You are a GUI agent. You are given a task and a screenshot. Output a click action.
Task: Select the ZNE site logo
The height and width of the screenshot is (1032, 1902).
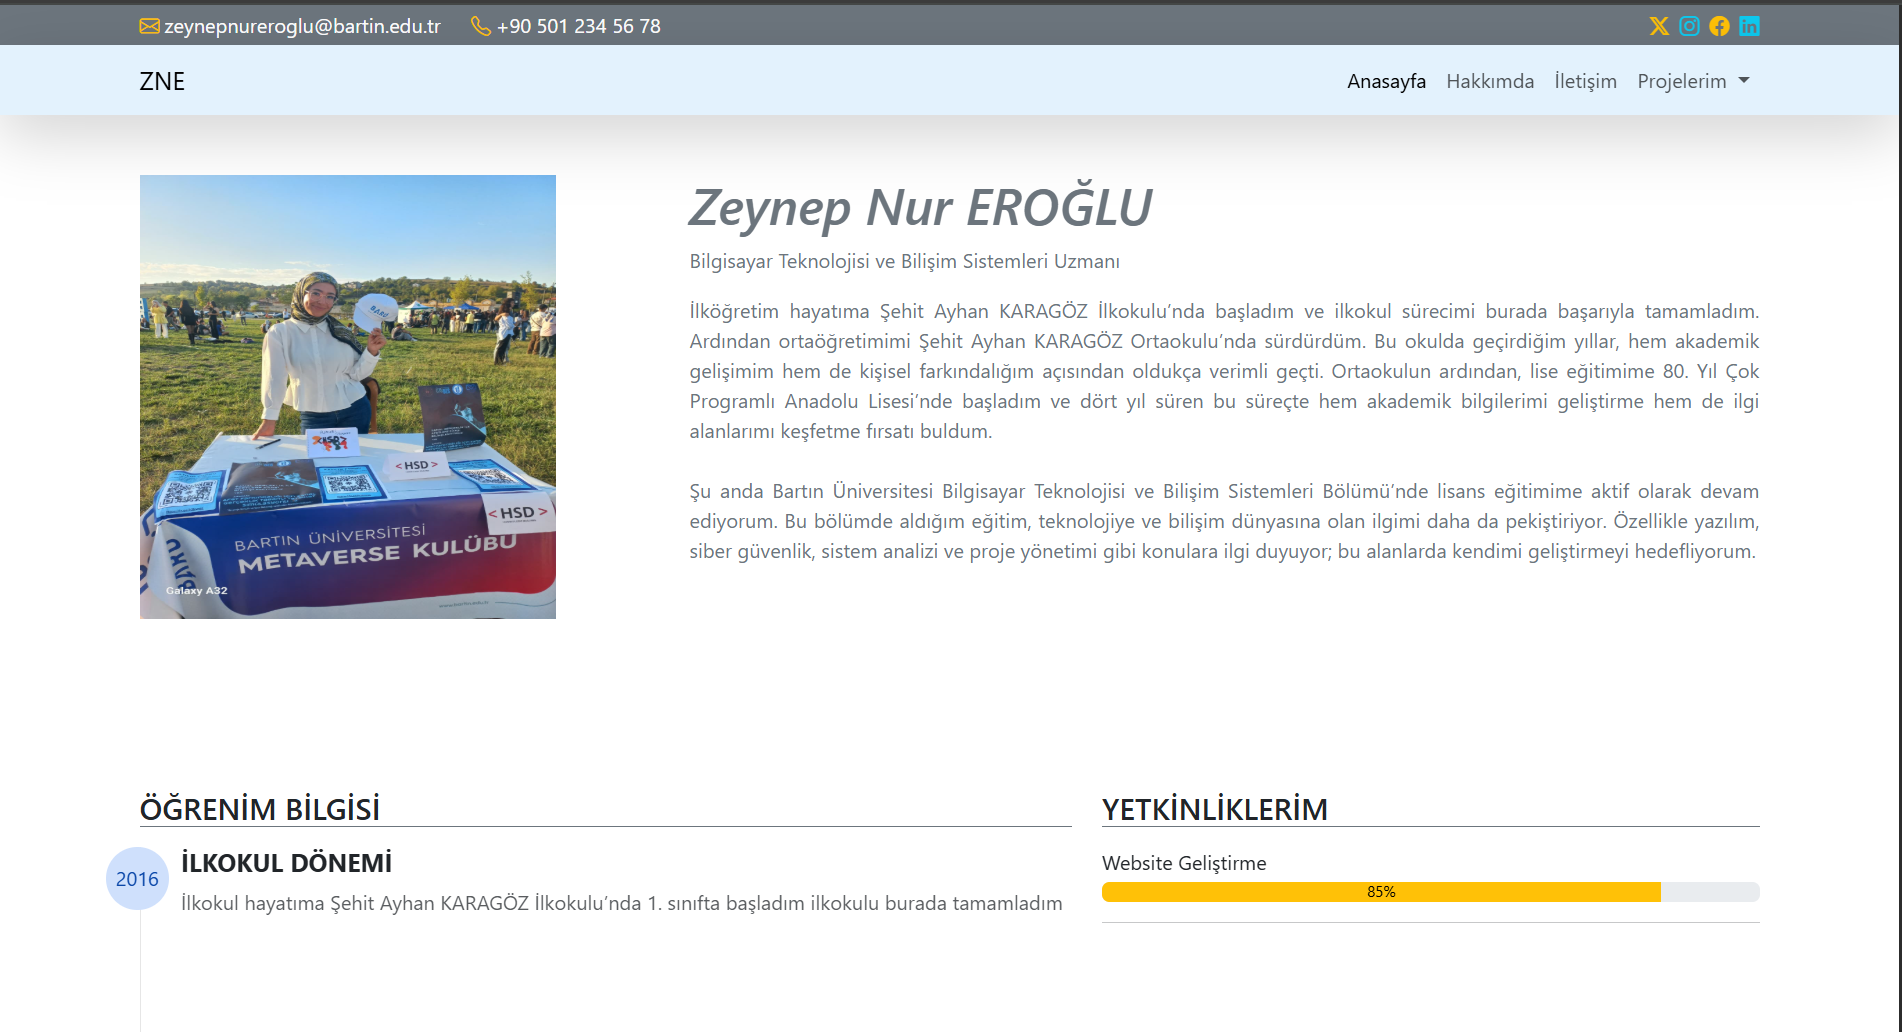tap(162, 81)
